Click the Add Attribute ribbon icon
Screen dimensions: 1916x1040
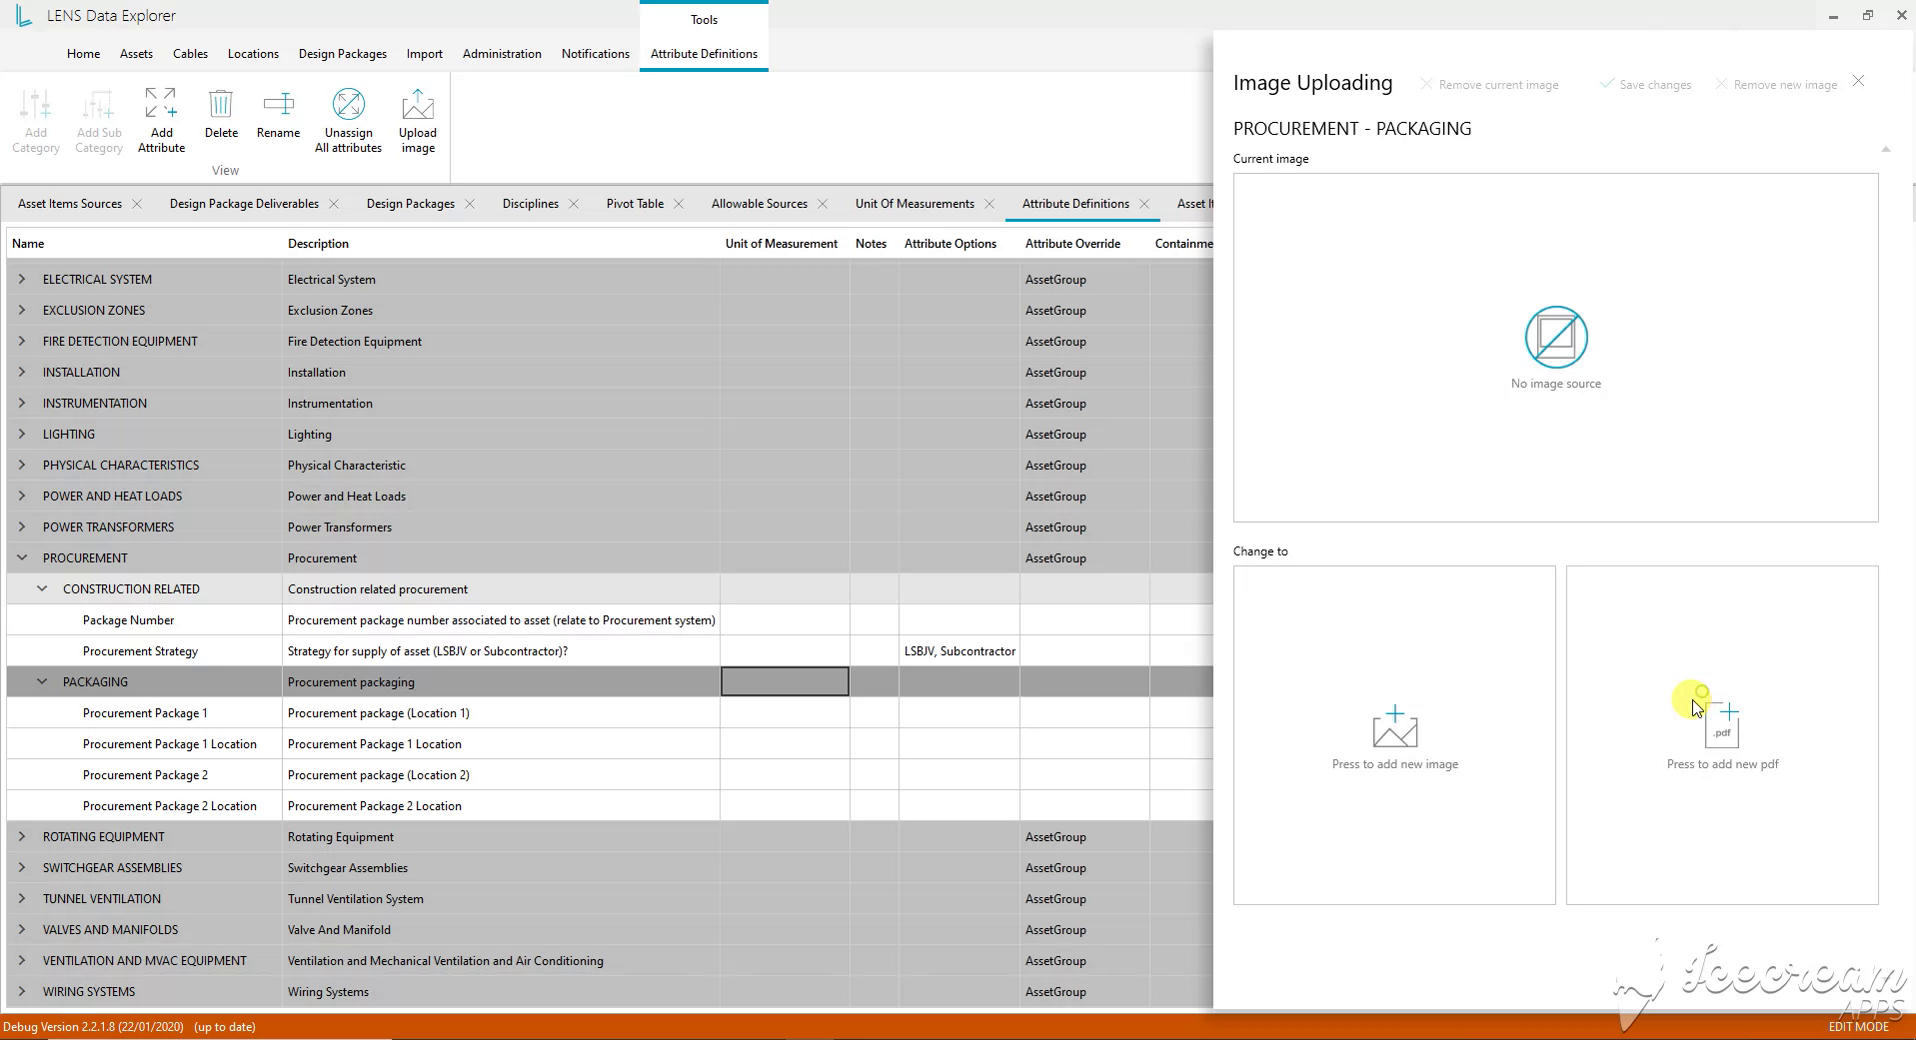click(x=161, y=104)
